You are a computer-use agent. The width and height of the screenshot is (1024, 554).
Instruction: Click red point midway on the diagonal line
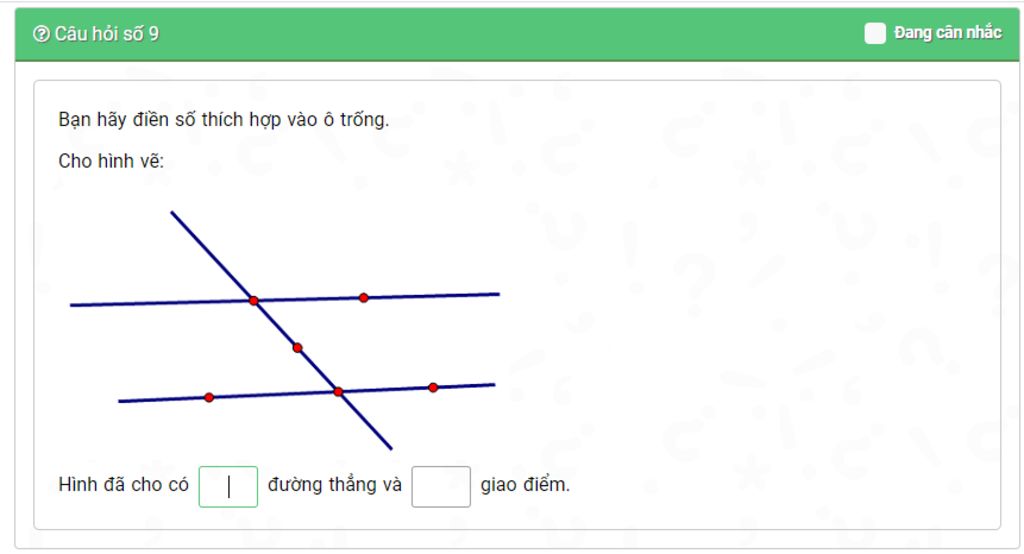click(297, 348)
